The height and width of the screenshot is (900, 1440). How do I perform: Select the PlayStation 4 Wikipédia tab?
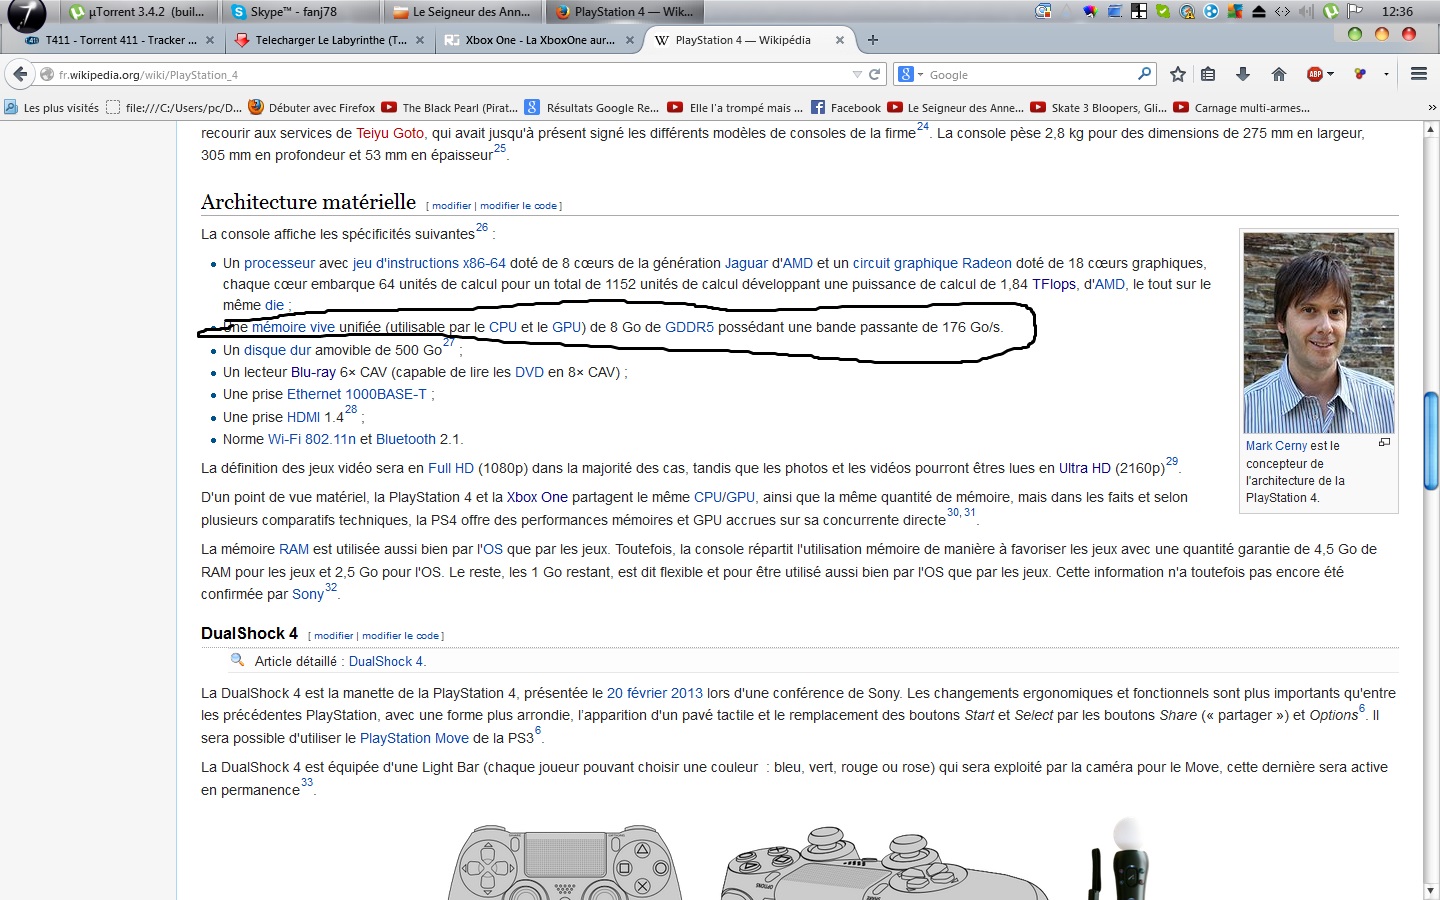click(x=748, y=40)
